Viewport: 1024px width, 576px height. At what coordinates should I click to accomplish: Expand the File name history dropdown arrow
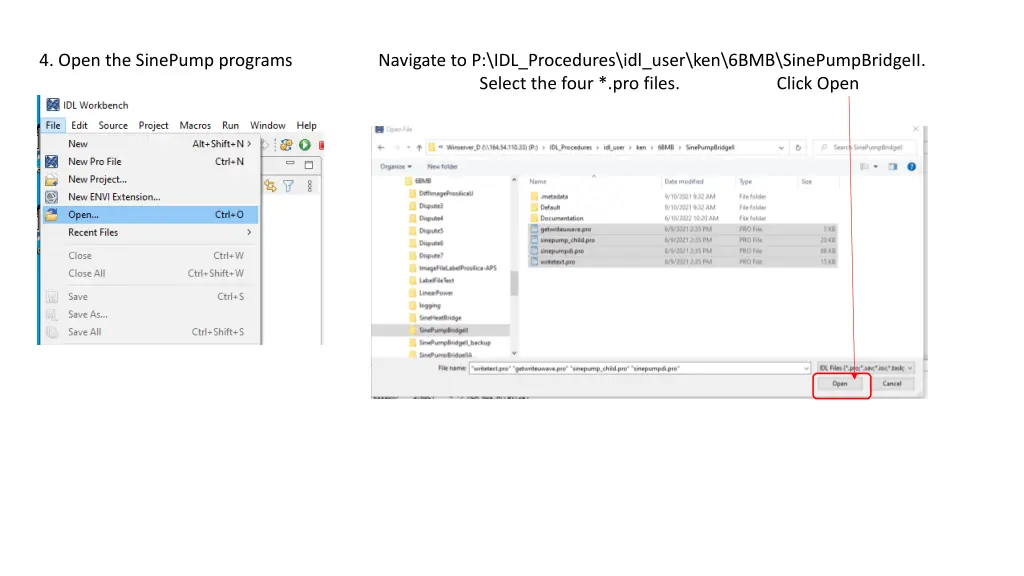[806, 369]
